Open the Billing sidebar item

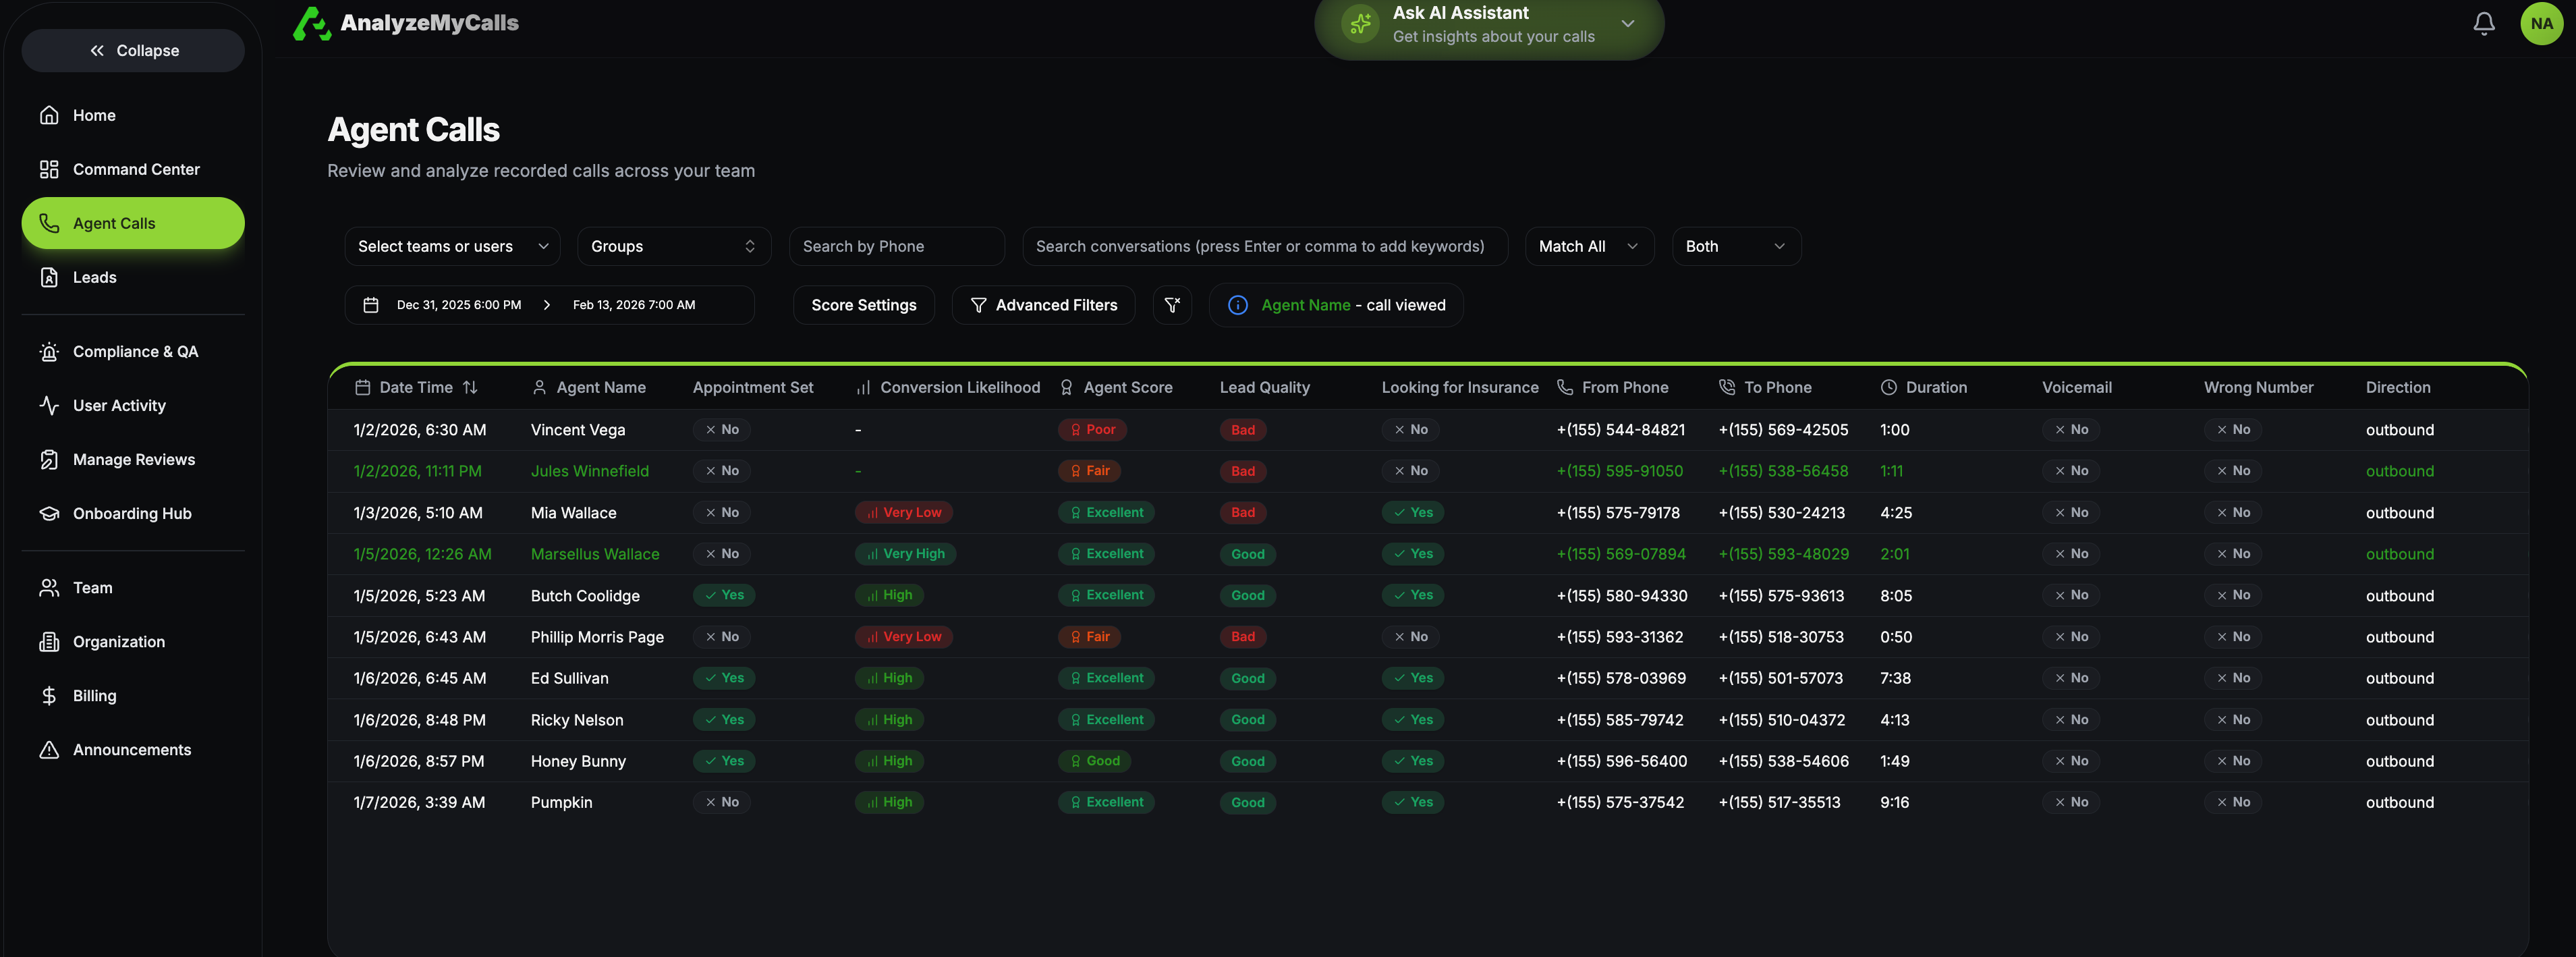click(94, 695)
